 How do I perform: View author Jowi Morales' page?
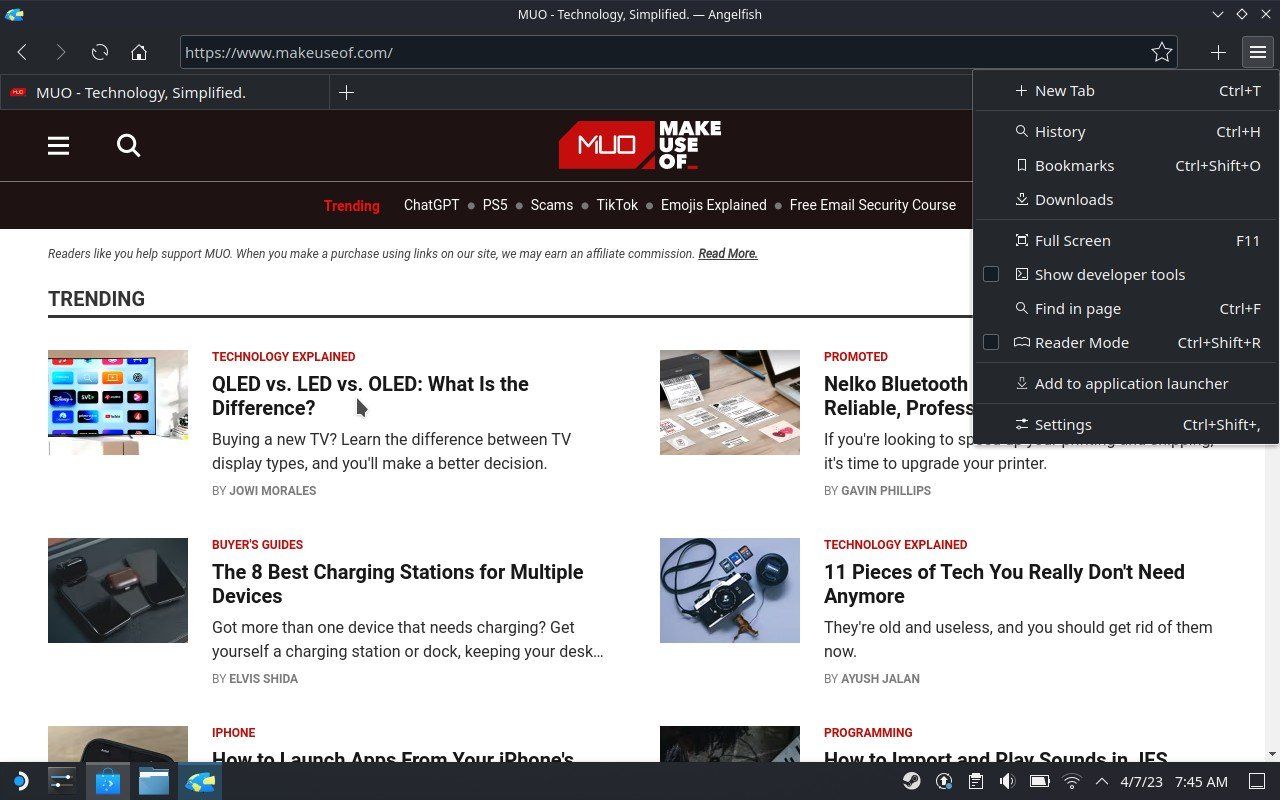(272, 491)
